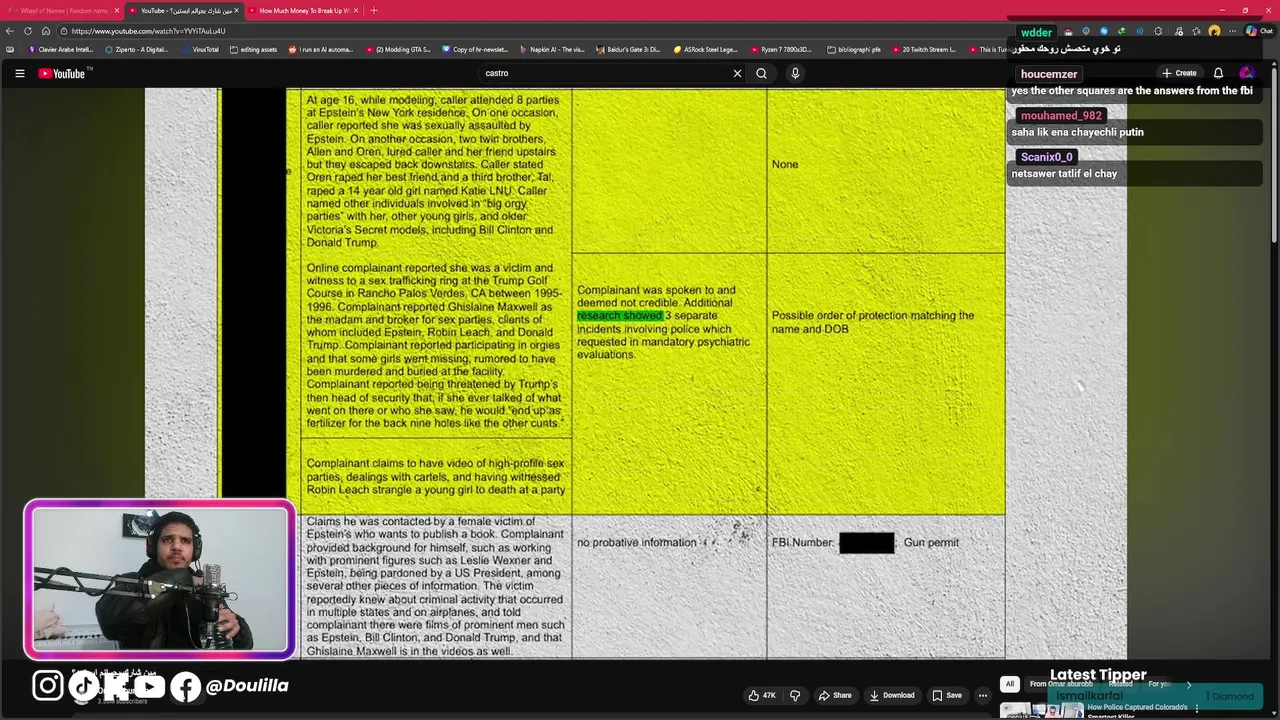Open the Ziperto bookmark

click(x=137, y=49)
